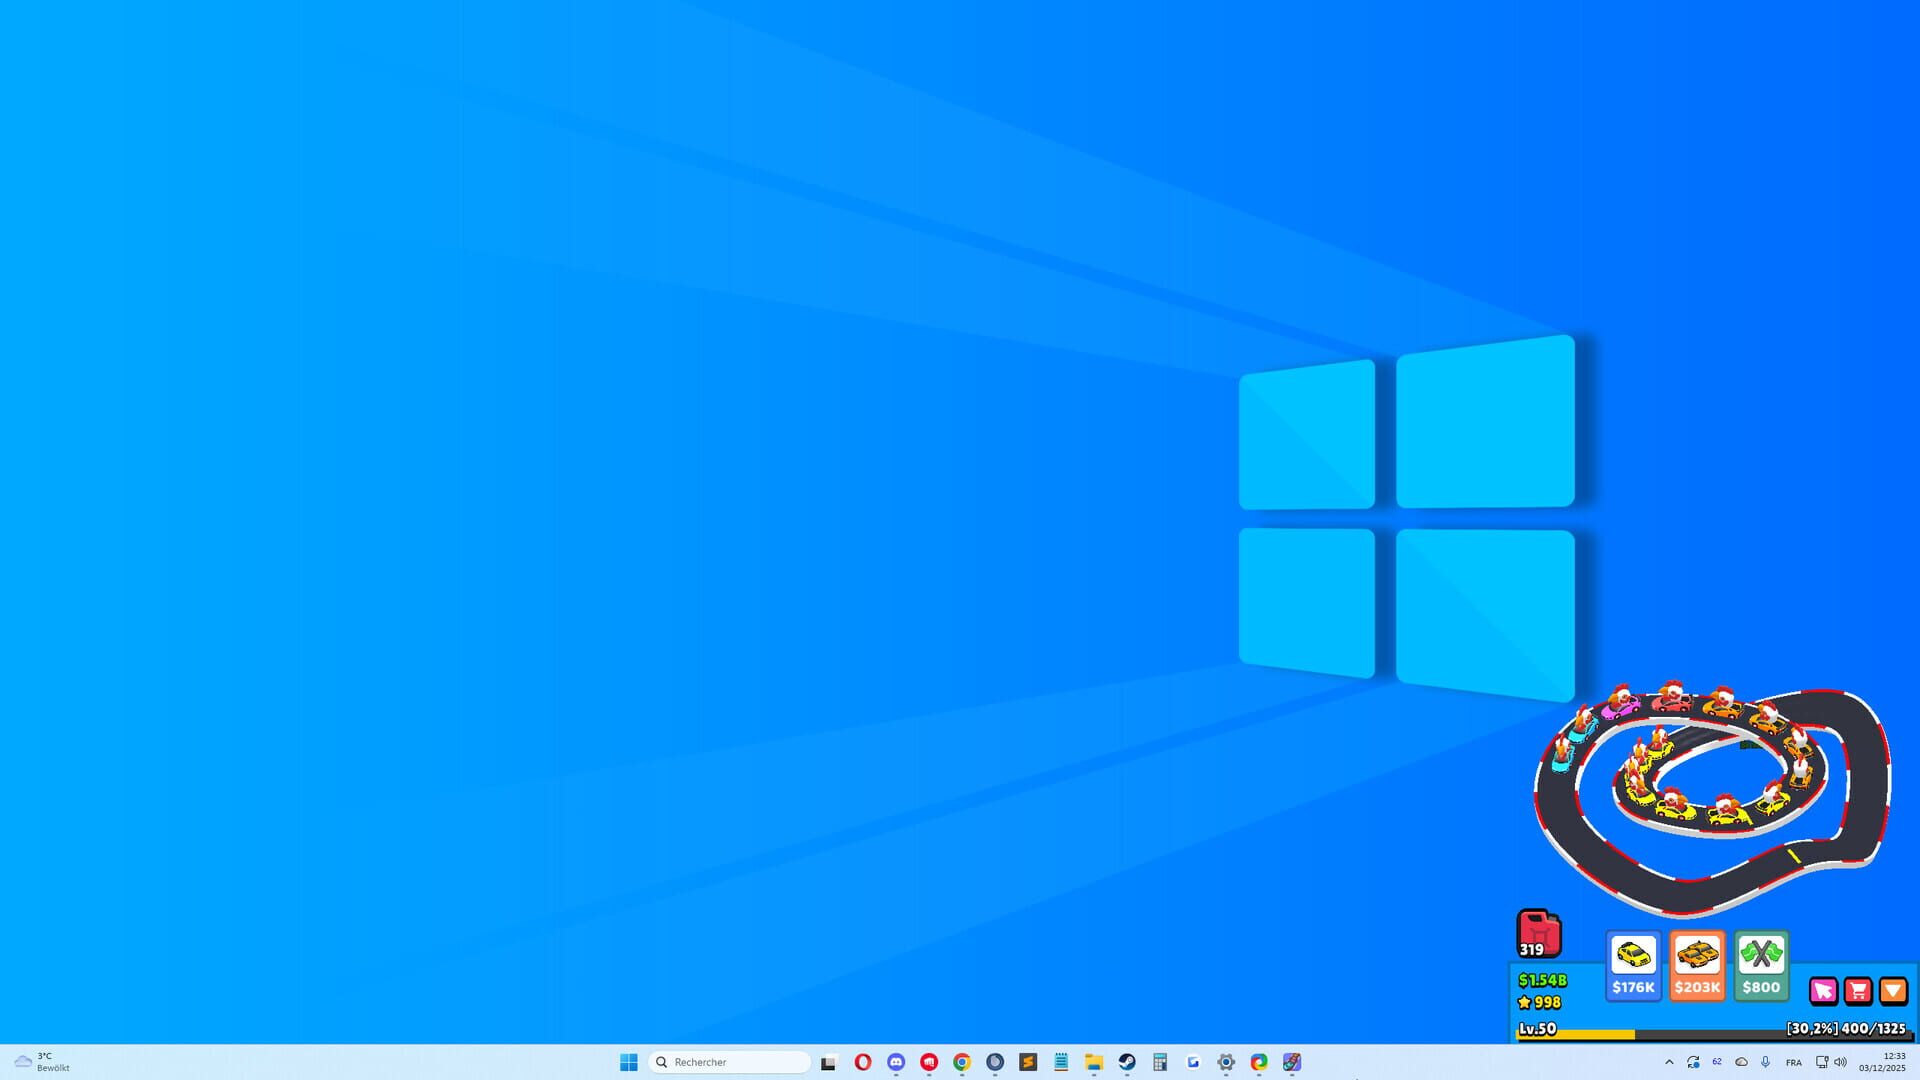The image size is (1920, 1080).
Task: Open Opera browser from the taskbar
Action: pos(862,1062)
